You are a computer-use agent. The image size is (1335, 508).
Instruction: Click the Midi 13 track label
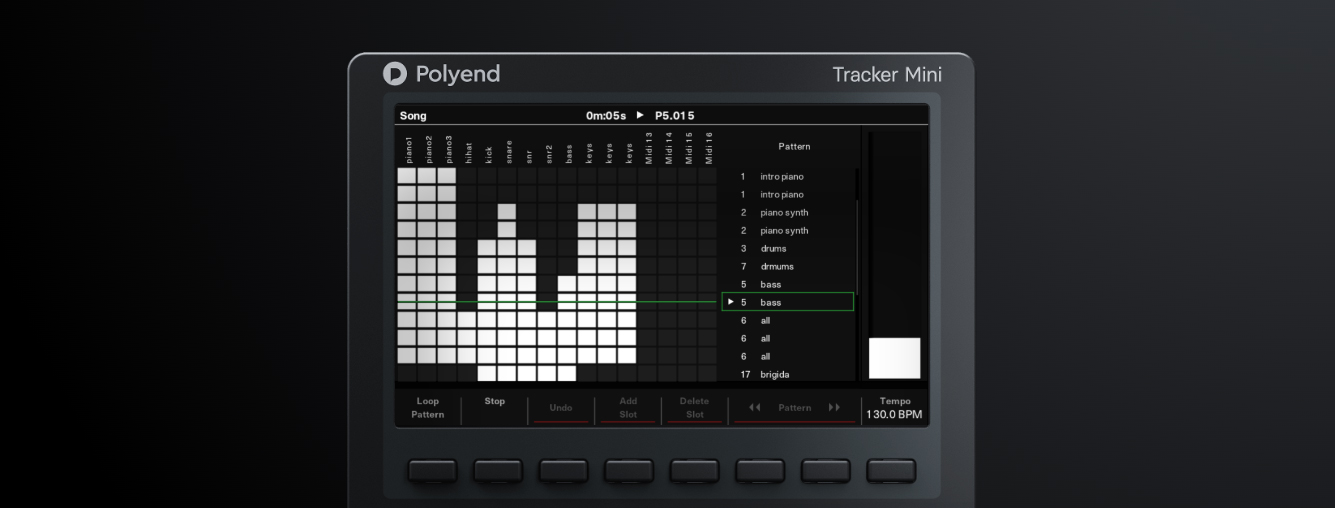click(648, 148)
